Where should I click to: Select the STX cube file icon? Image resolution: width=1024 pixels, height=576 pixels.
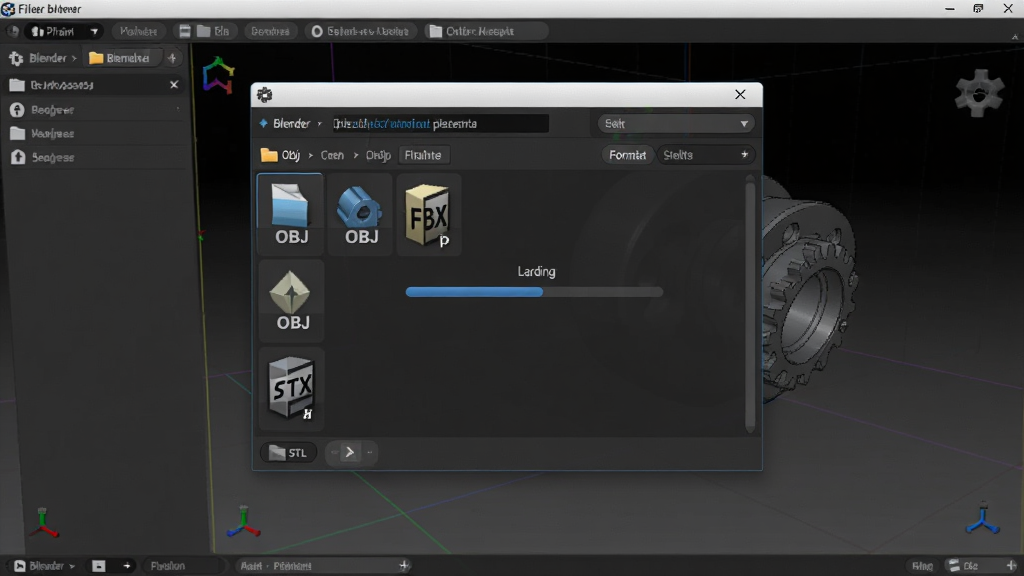(x=291, y=389)
